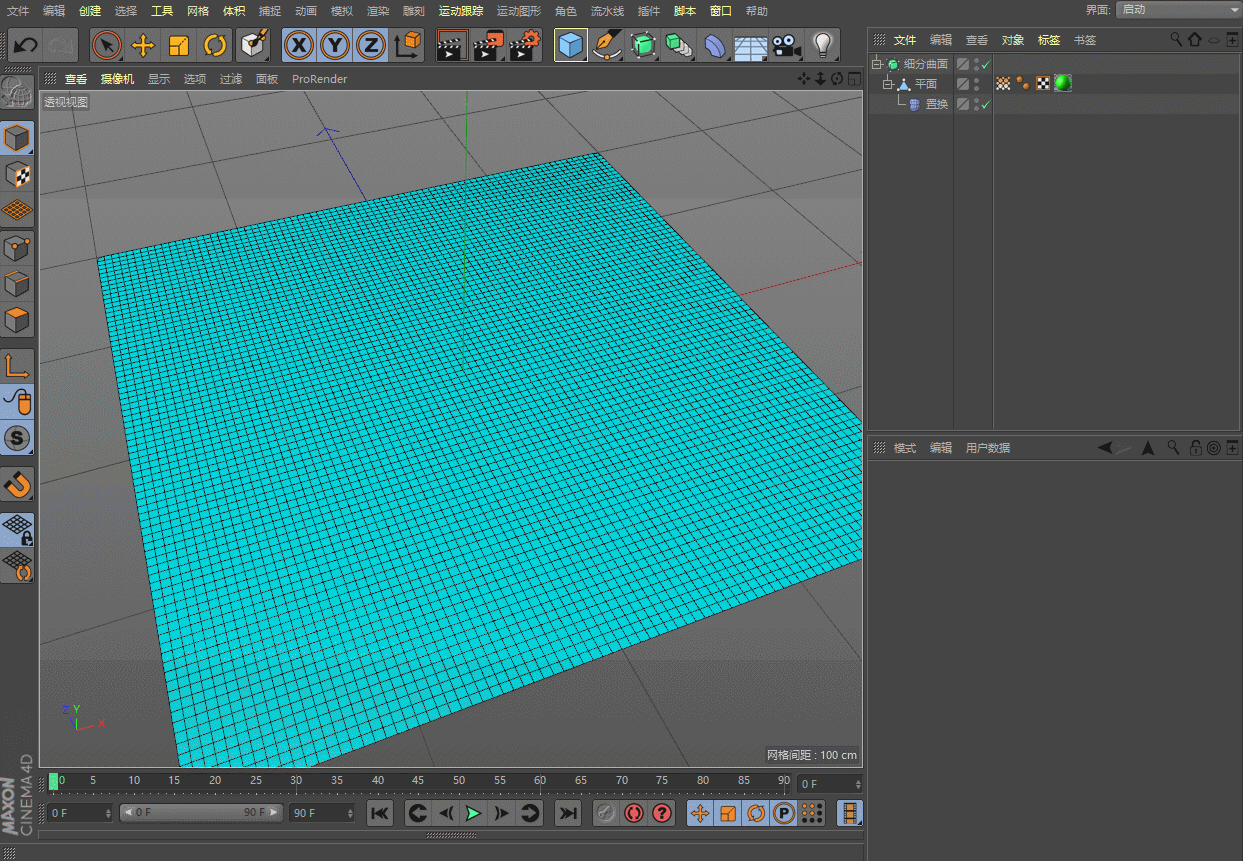Enable keyframe recording with the red record button
This screenshot has width=1243, height=861.
(634, 813)
